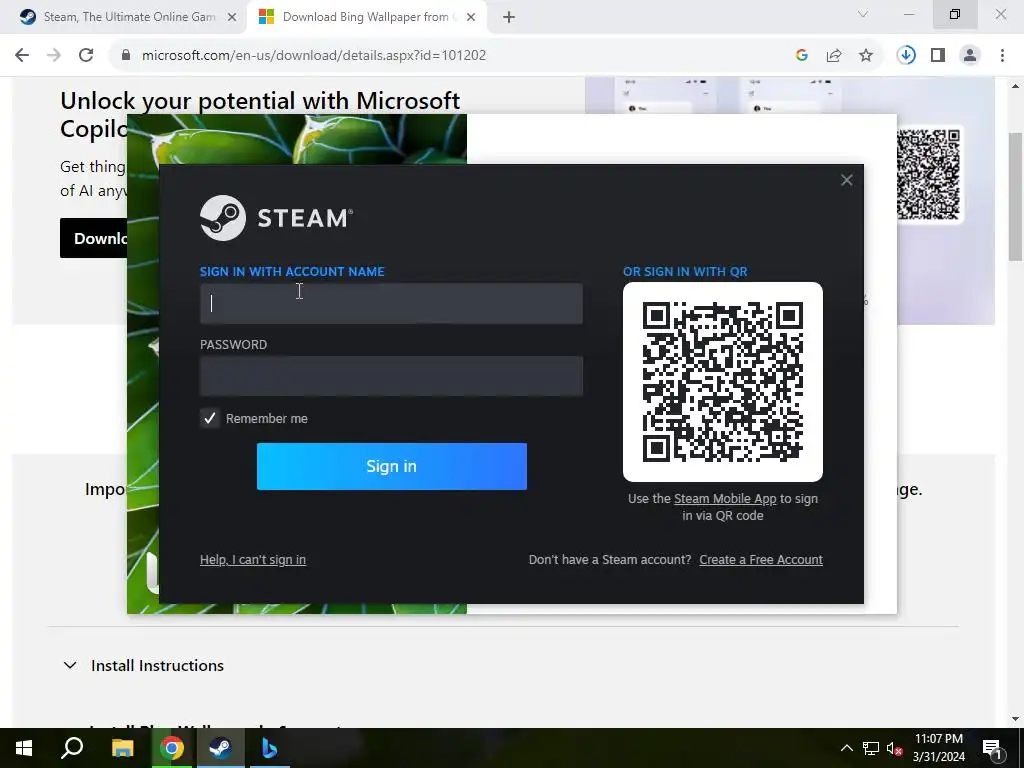The height and width of the screenshot is (768, 1024).
Task: Click the Steam sign-in QR code
Action: click(x=722, y=381)
